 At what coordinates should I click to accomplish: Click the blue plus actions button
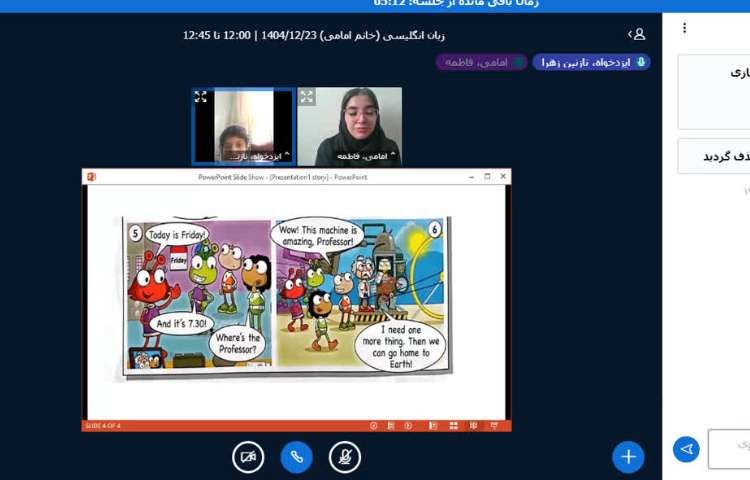pyautogui.click(x=628, y=457)
